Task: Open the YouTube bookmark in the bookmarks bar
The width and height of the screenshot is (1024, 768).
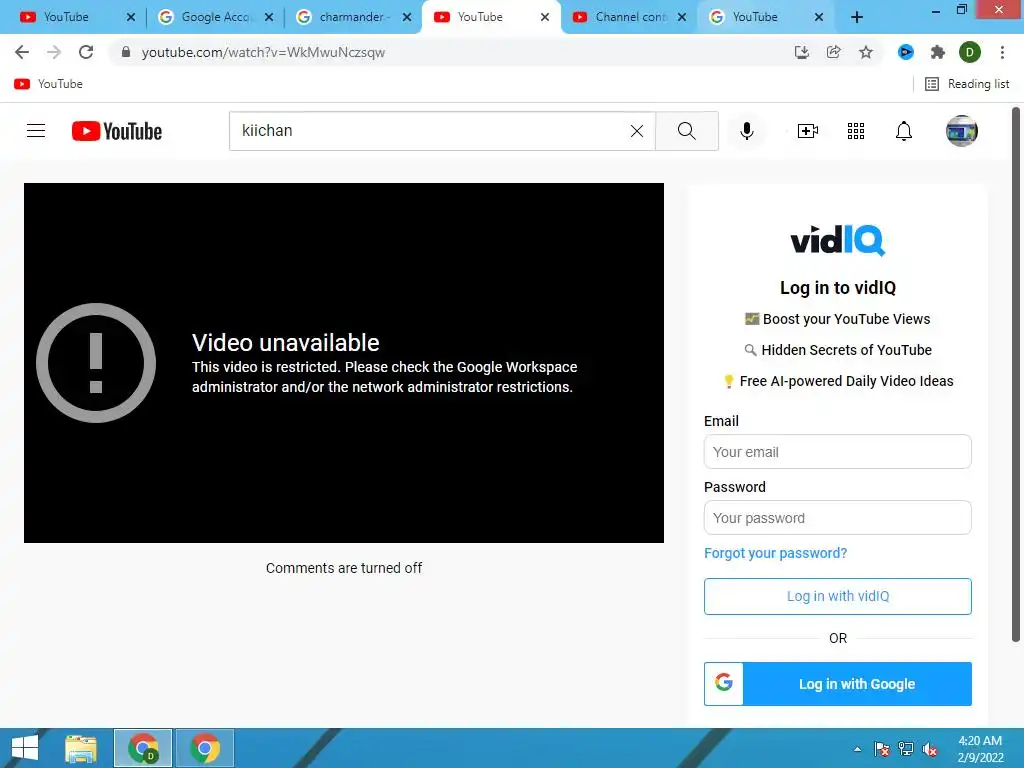Action: coord(49,84)
